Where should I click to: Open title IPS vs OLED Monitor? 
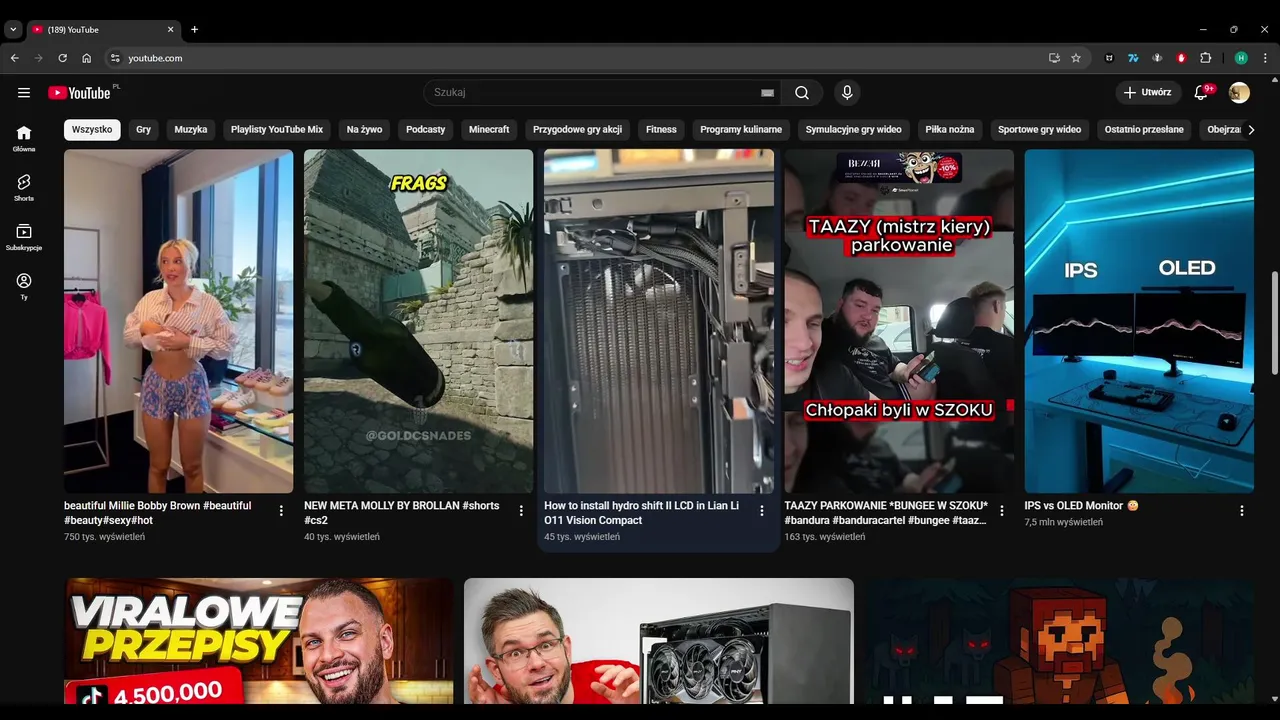pyautogui.click(x=1082, y=506)
